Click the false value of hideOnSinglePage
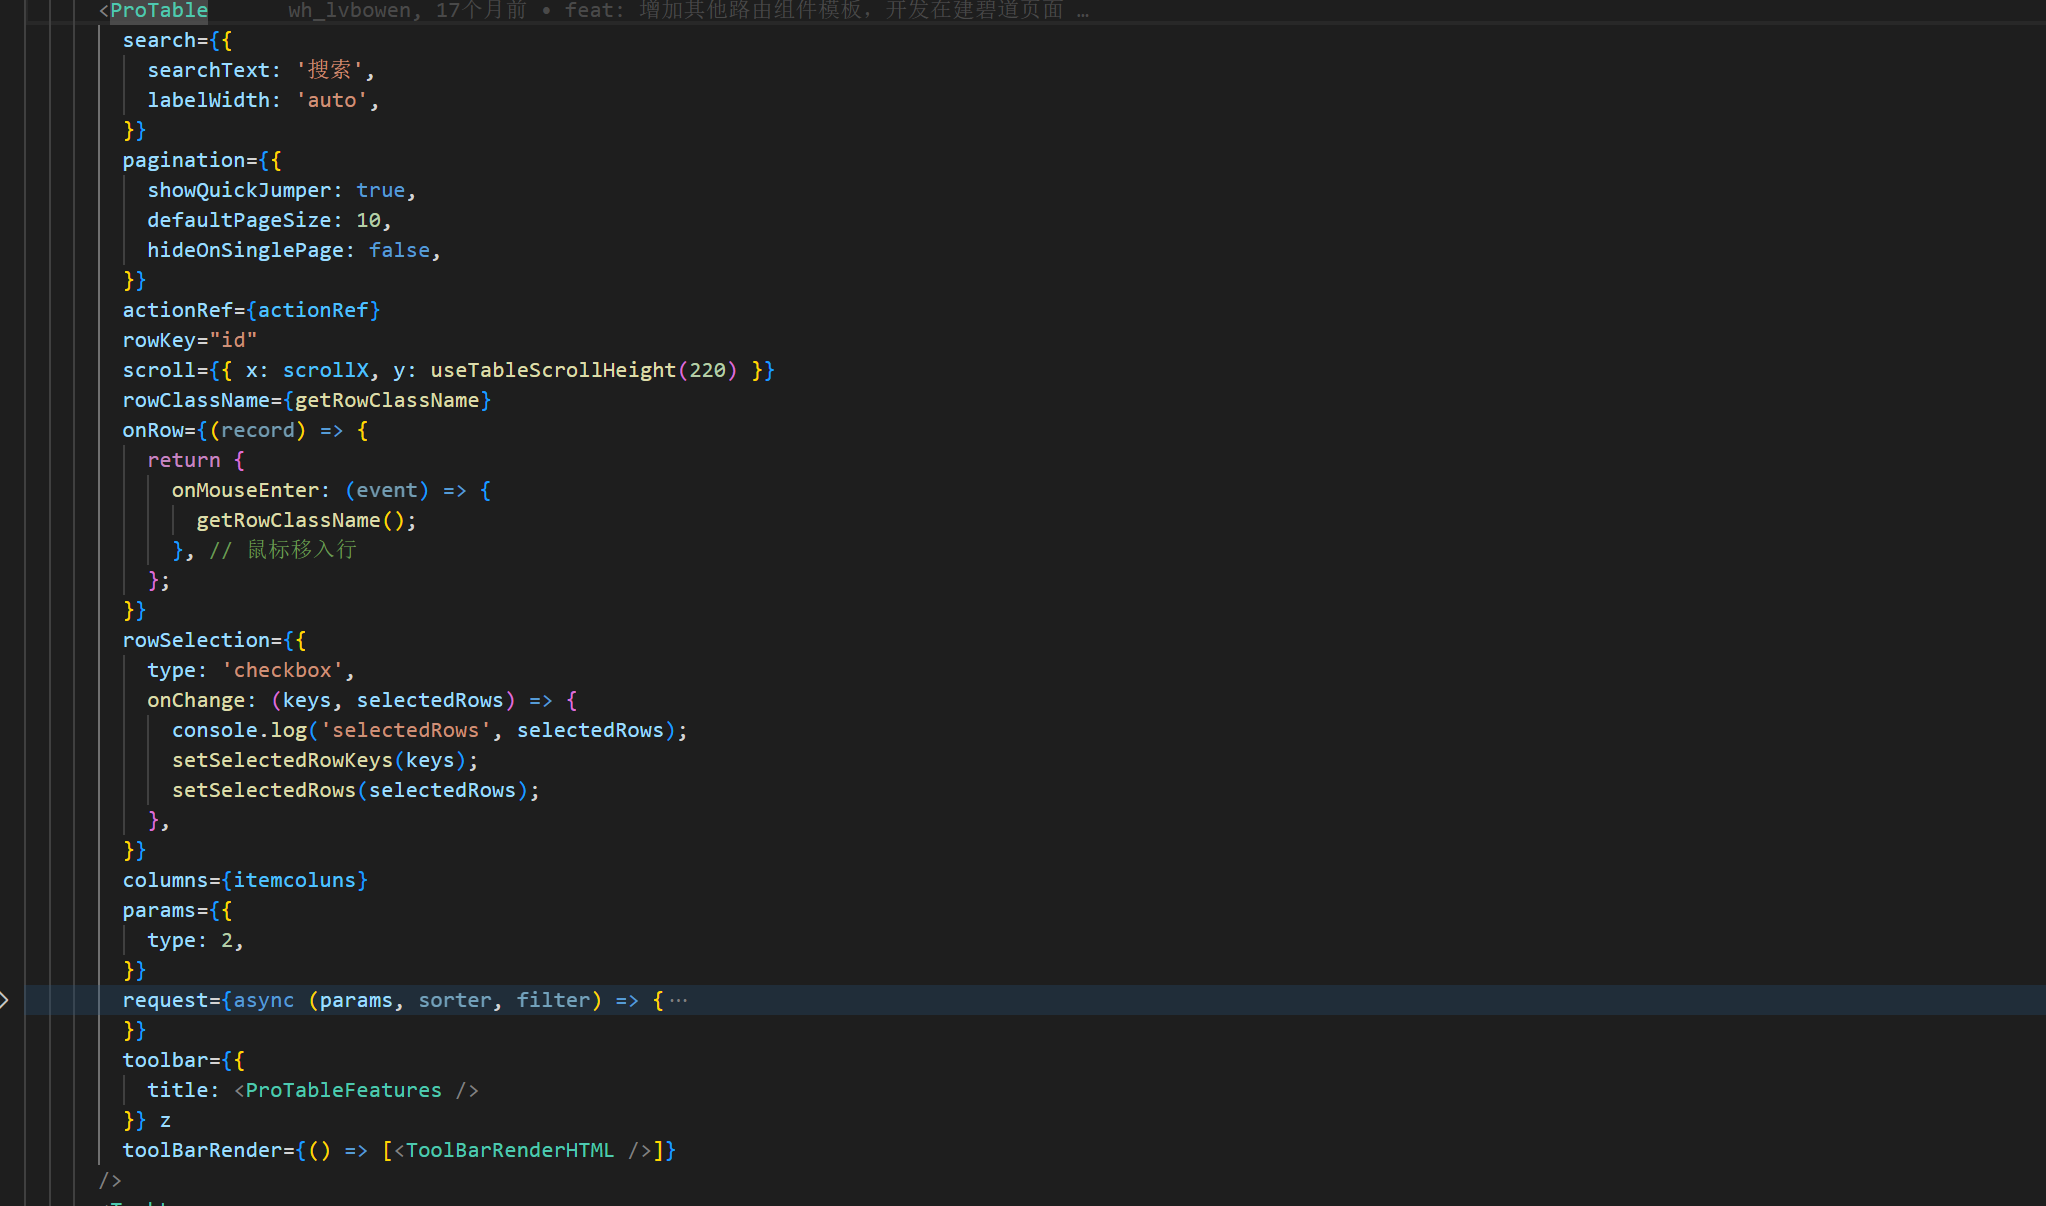Screen dimensions: 2046x1206 tap(398, 250)
